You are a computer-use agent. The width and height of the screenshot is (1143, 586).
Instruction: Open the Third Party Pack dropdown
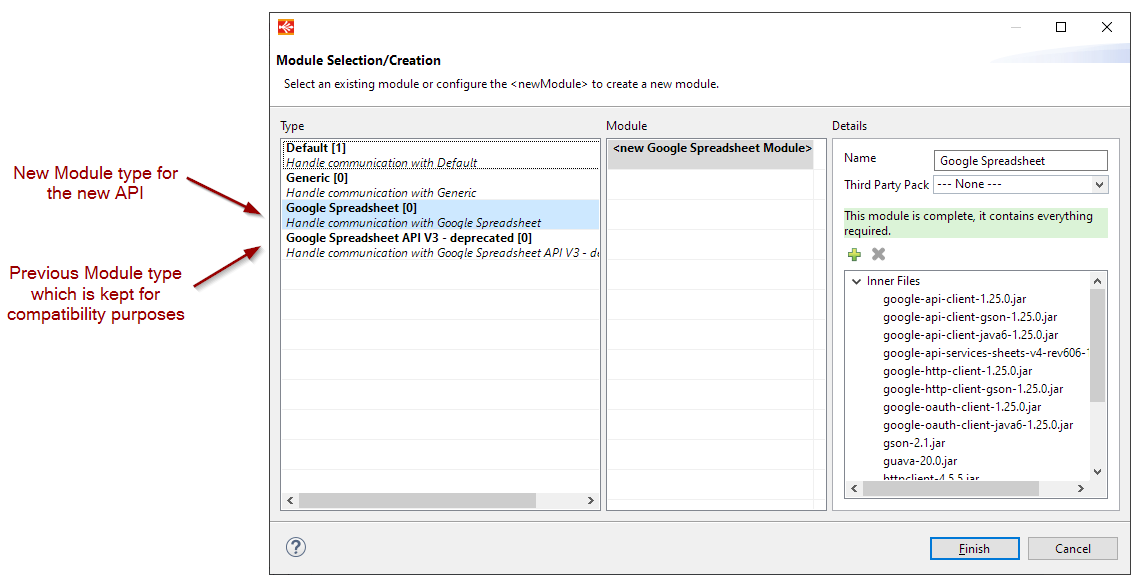[1021, 184]
